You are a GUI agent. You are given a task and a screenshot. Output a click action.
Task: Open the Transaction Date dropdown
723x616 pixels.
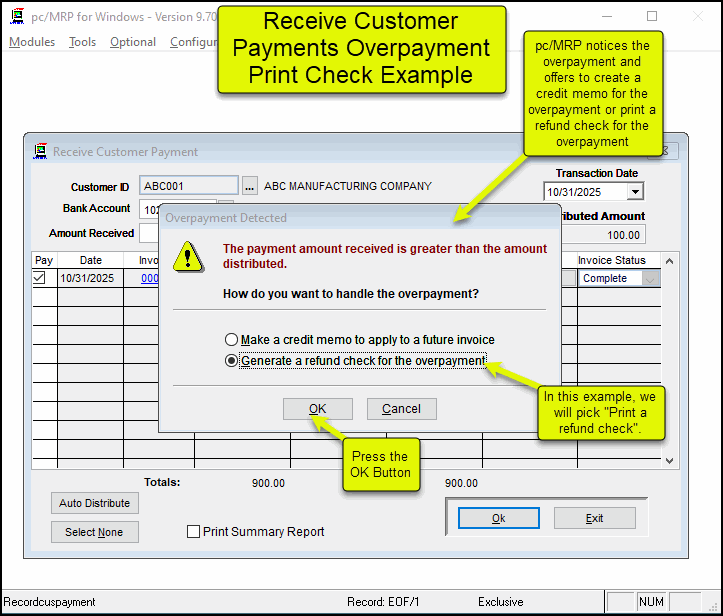(634, 192)
